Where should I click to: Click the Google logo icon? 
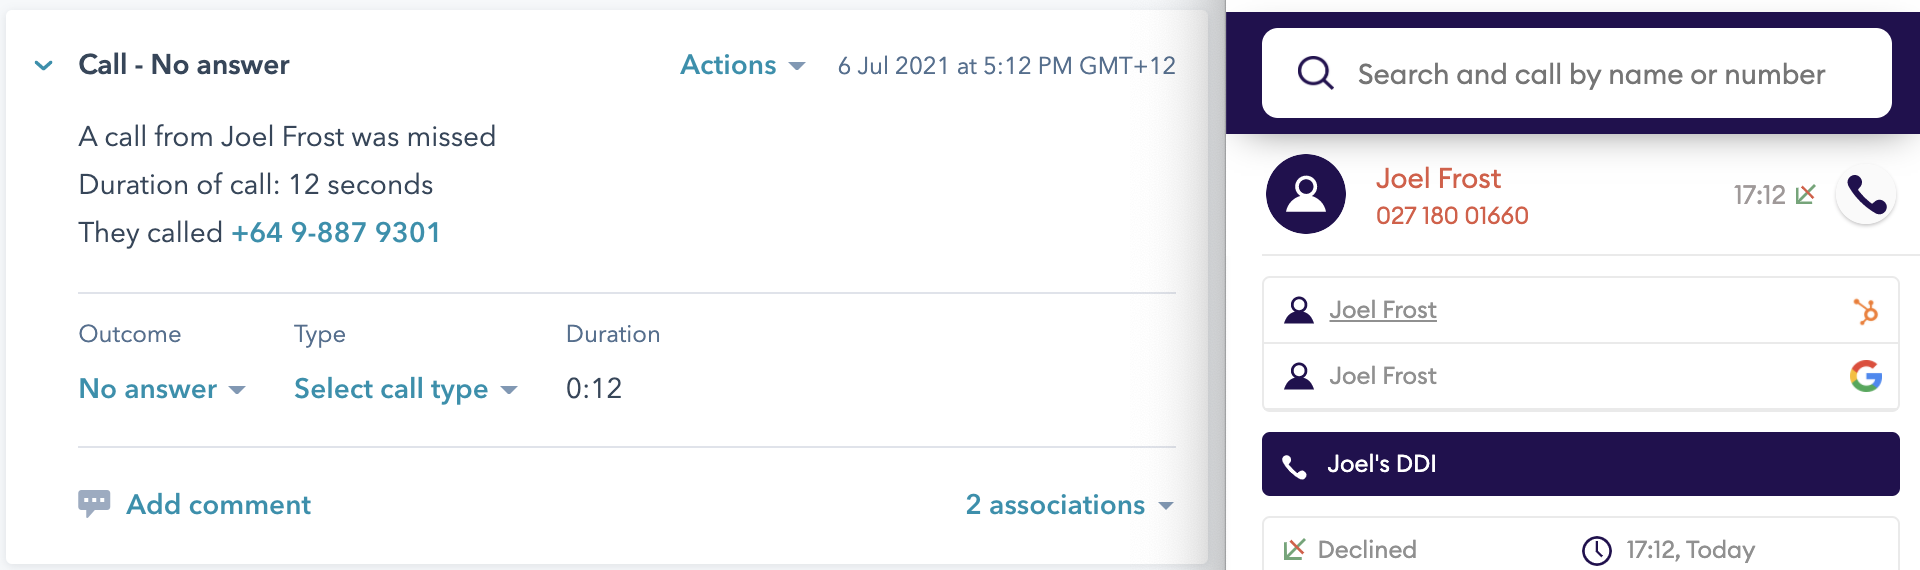1865,376
